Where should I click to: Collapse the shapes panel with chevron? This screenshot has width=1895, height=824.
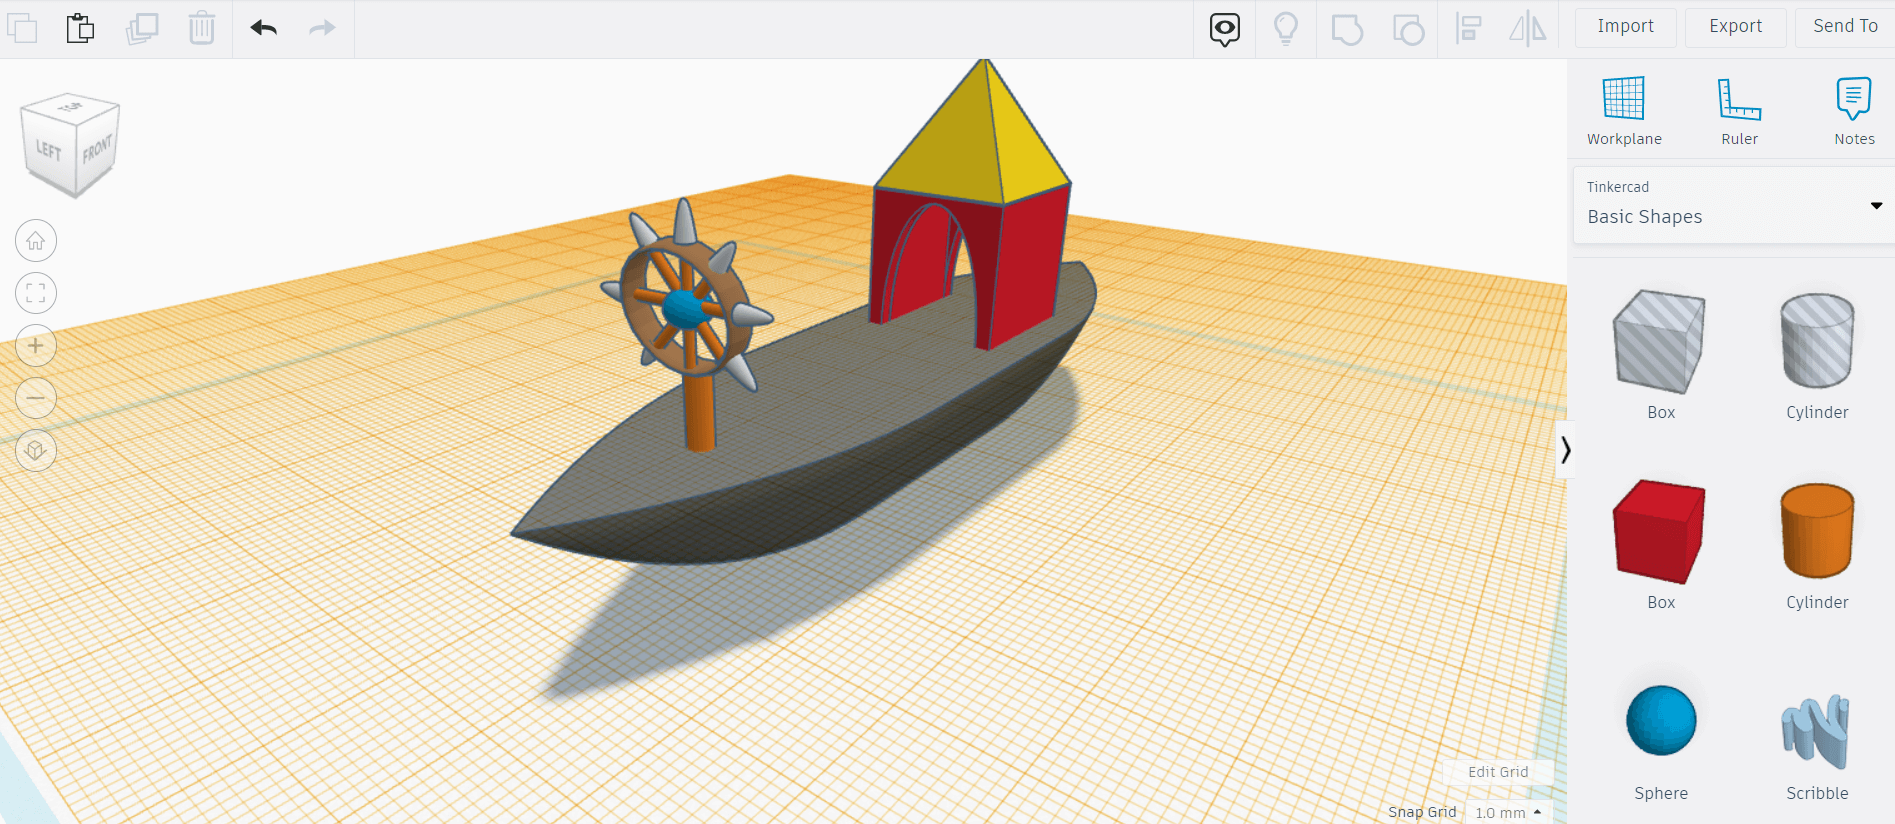pyautogui.click(x=1565, y=450)
